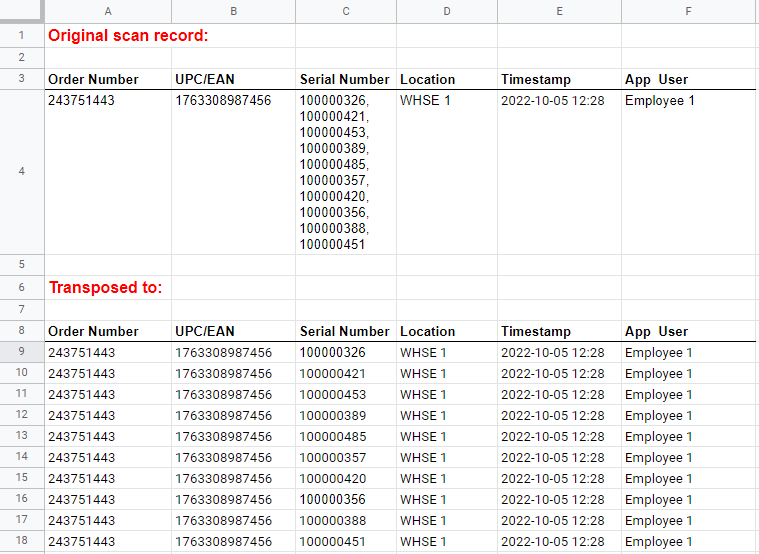Select row 18 header
Viewport: 759px width, 554px height.
pos(22,540)
